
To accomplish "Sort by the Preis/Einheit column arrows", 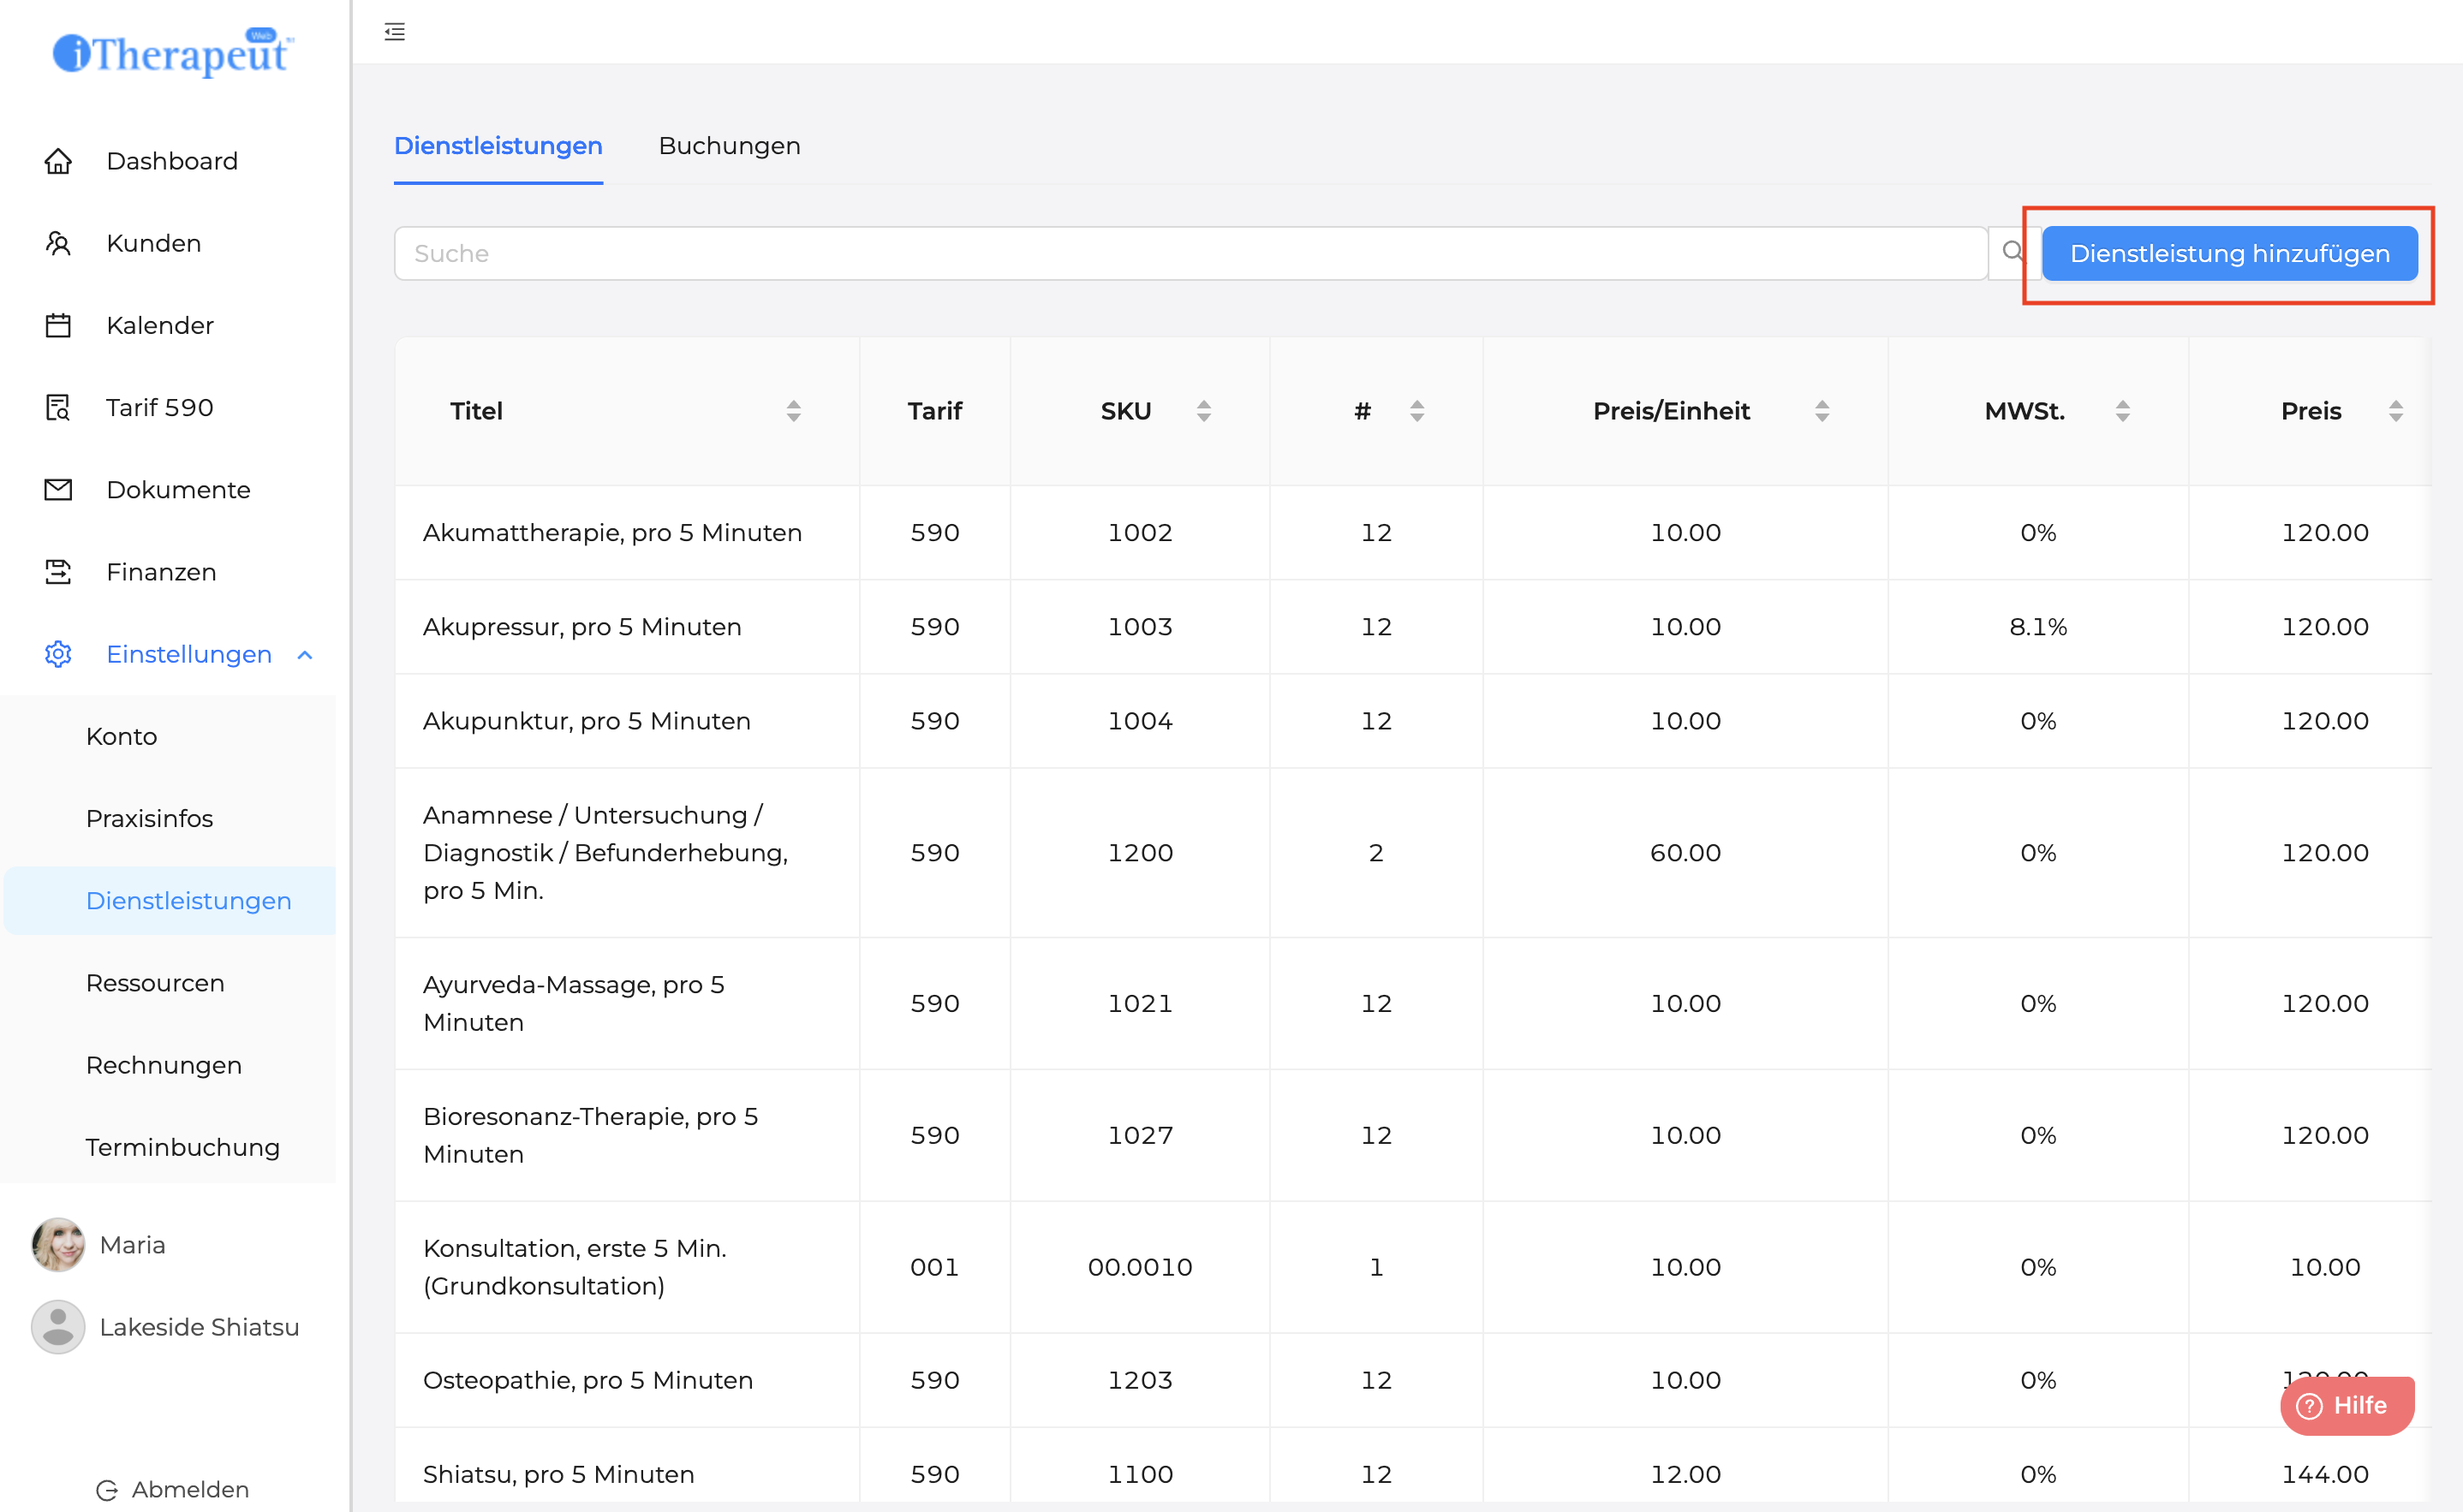I will [x=1822, y=411].
